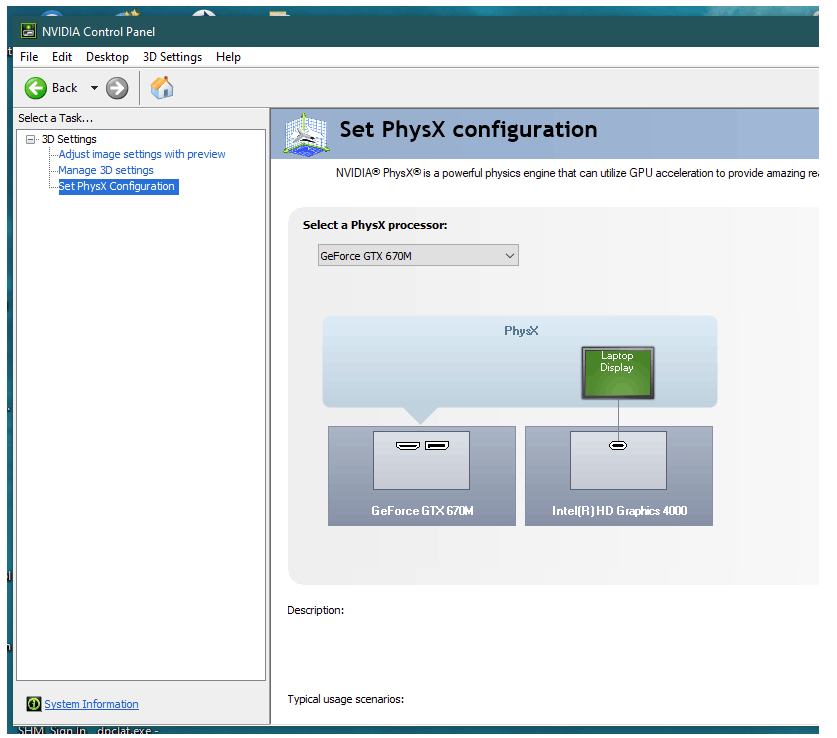The image size is (837, 738).
Task: Open the System Information link
Action: coord(91,704)
